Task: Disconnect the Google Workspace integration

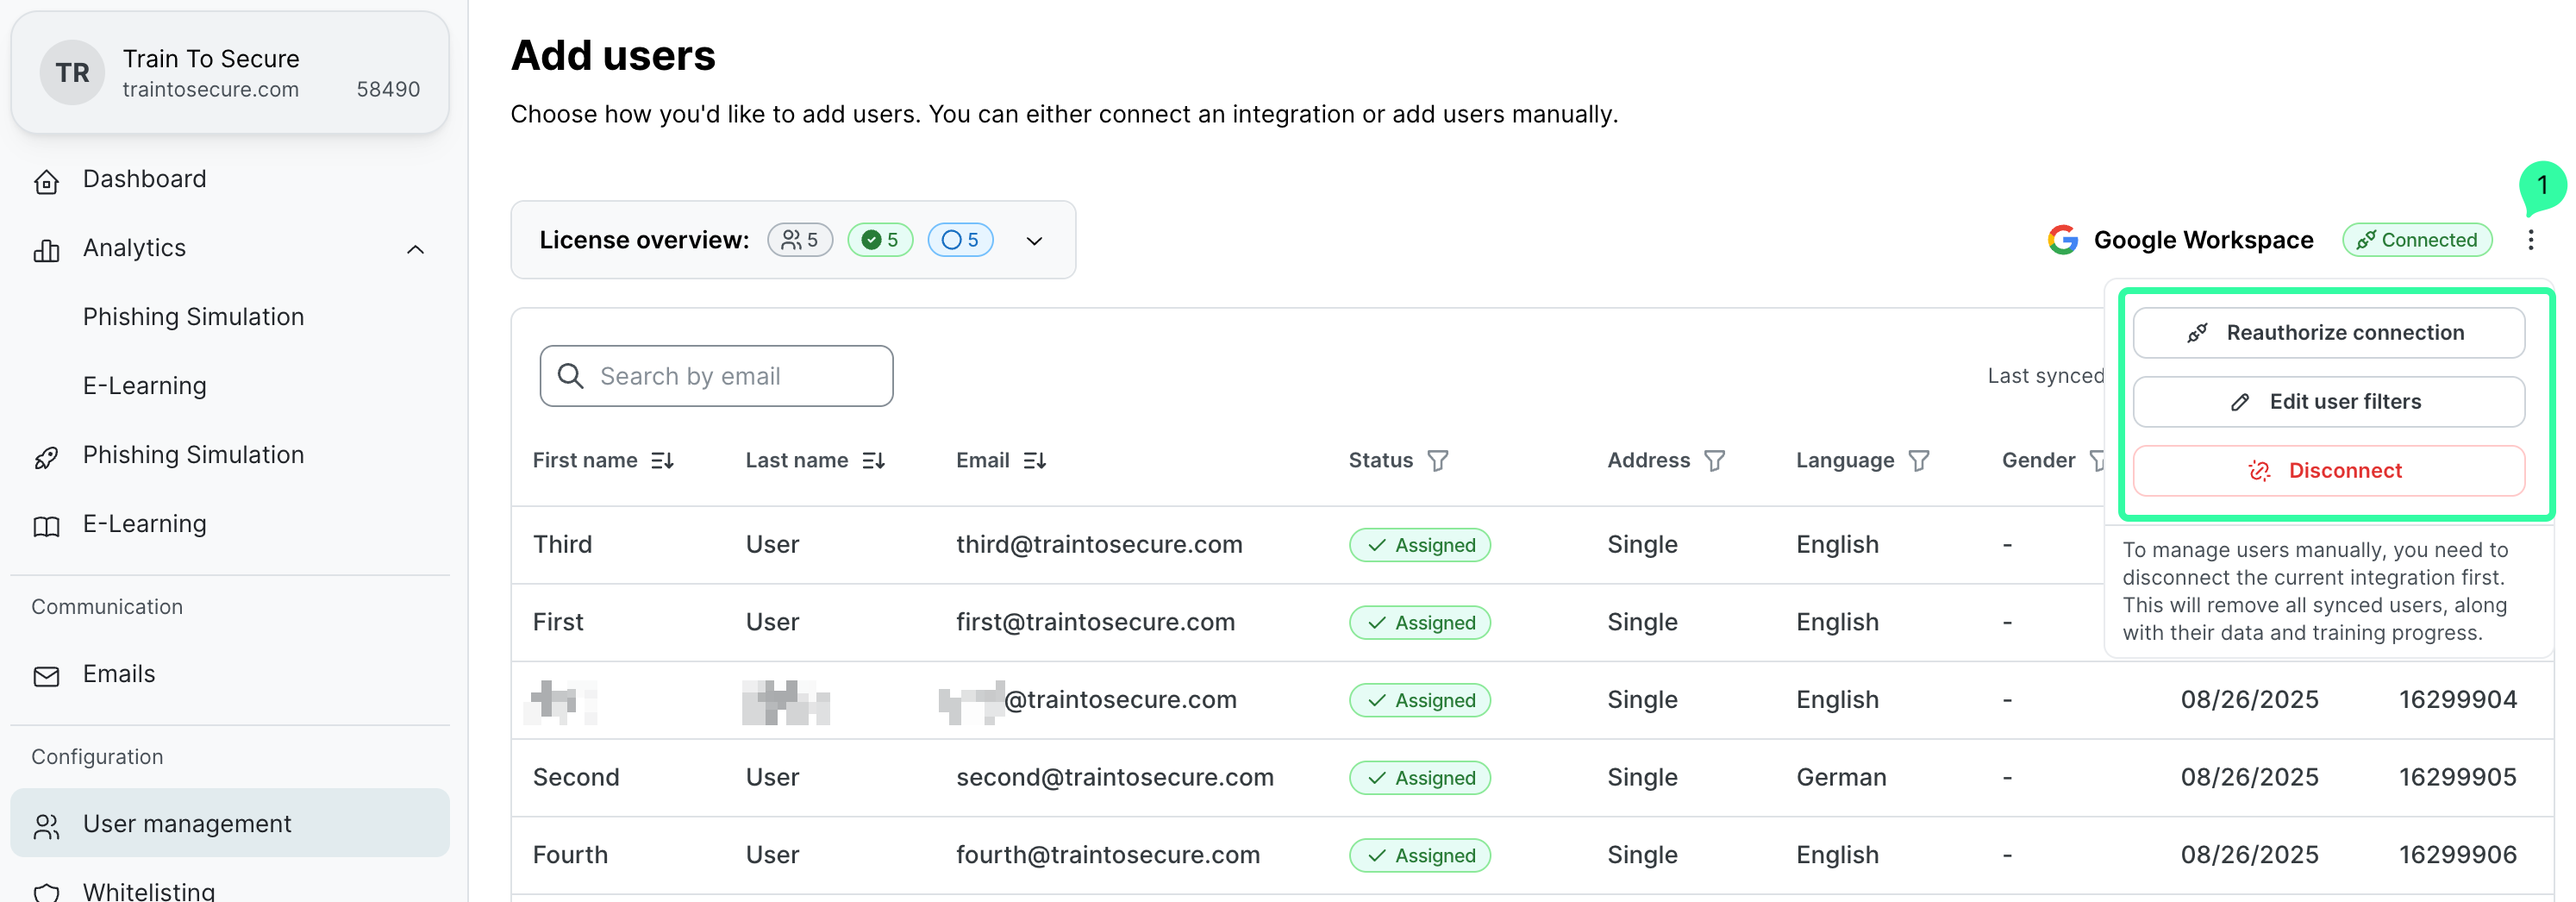Action: 2328,471
